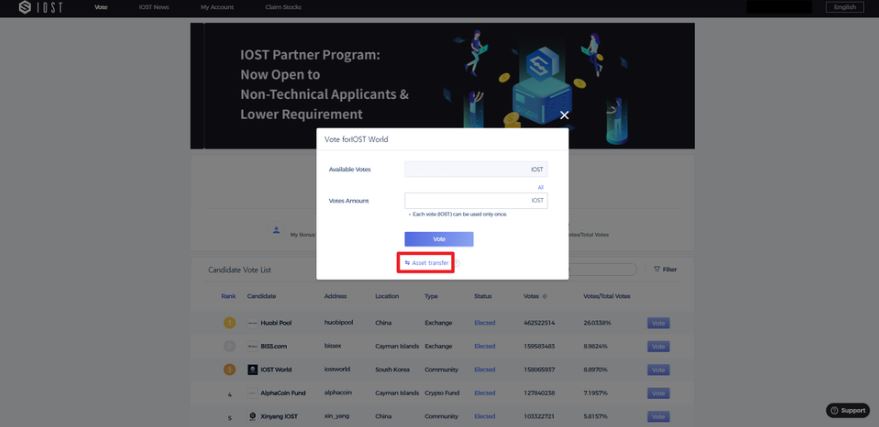
Task: Vote for Huobi Pool
Action: click(x=658, y=323)
